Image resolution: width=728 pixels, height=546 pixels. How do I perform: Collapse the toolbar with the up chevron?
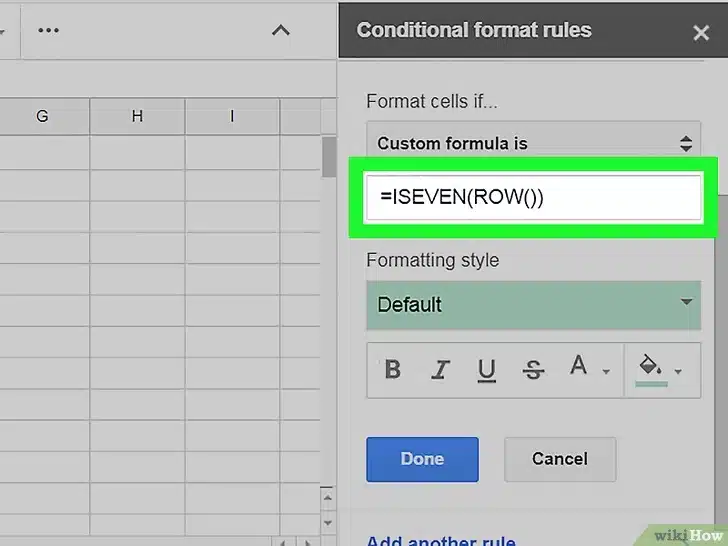(281, 30)
